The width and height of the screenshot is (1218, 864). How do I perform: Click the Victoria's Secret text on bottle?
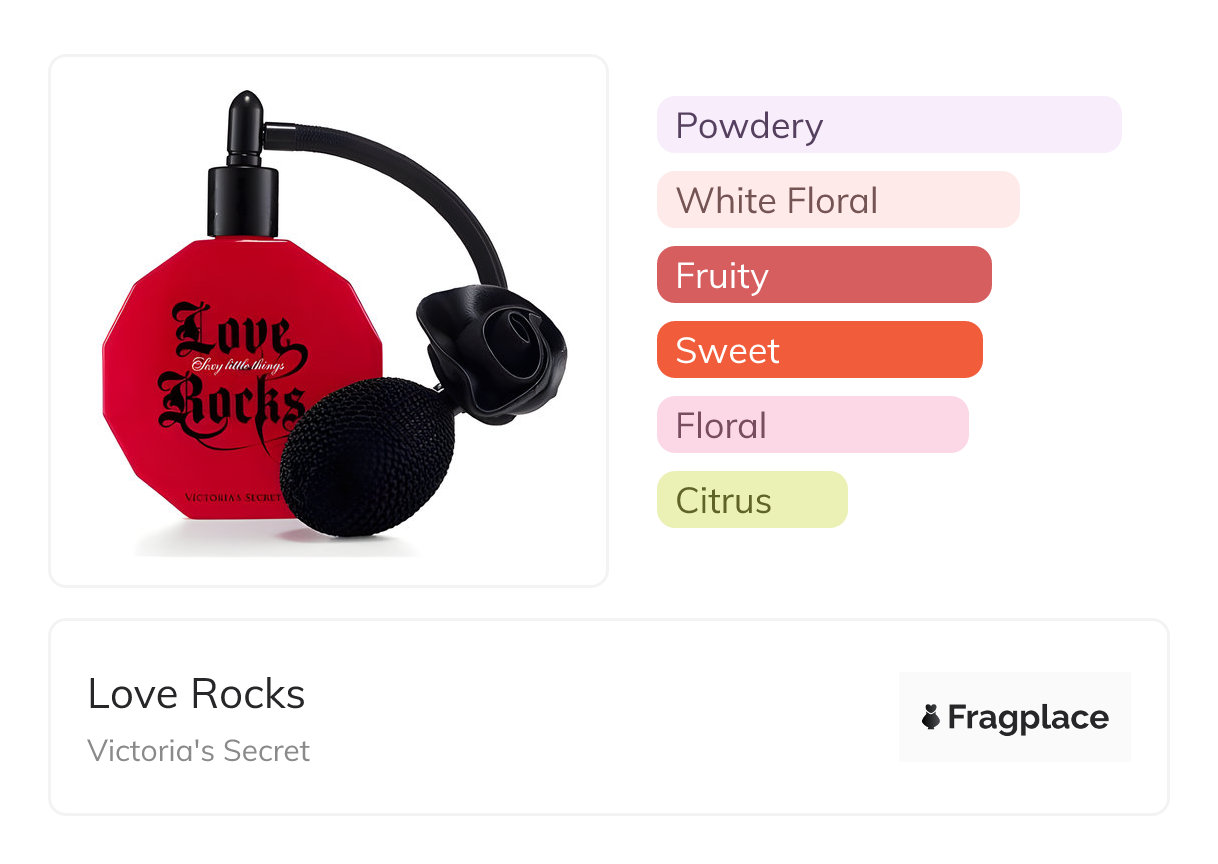[x=233, y=497]
